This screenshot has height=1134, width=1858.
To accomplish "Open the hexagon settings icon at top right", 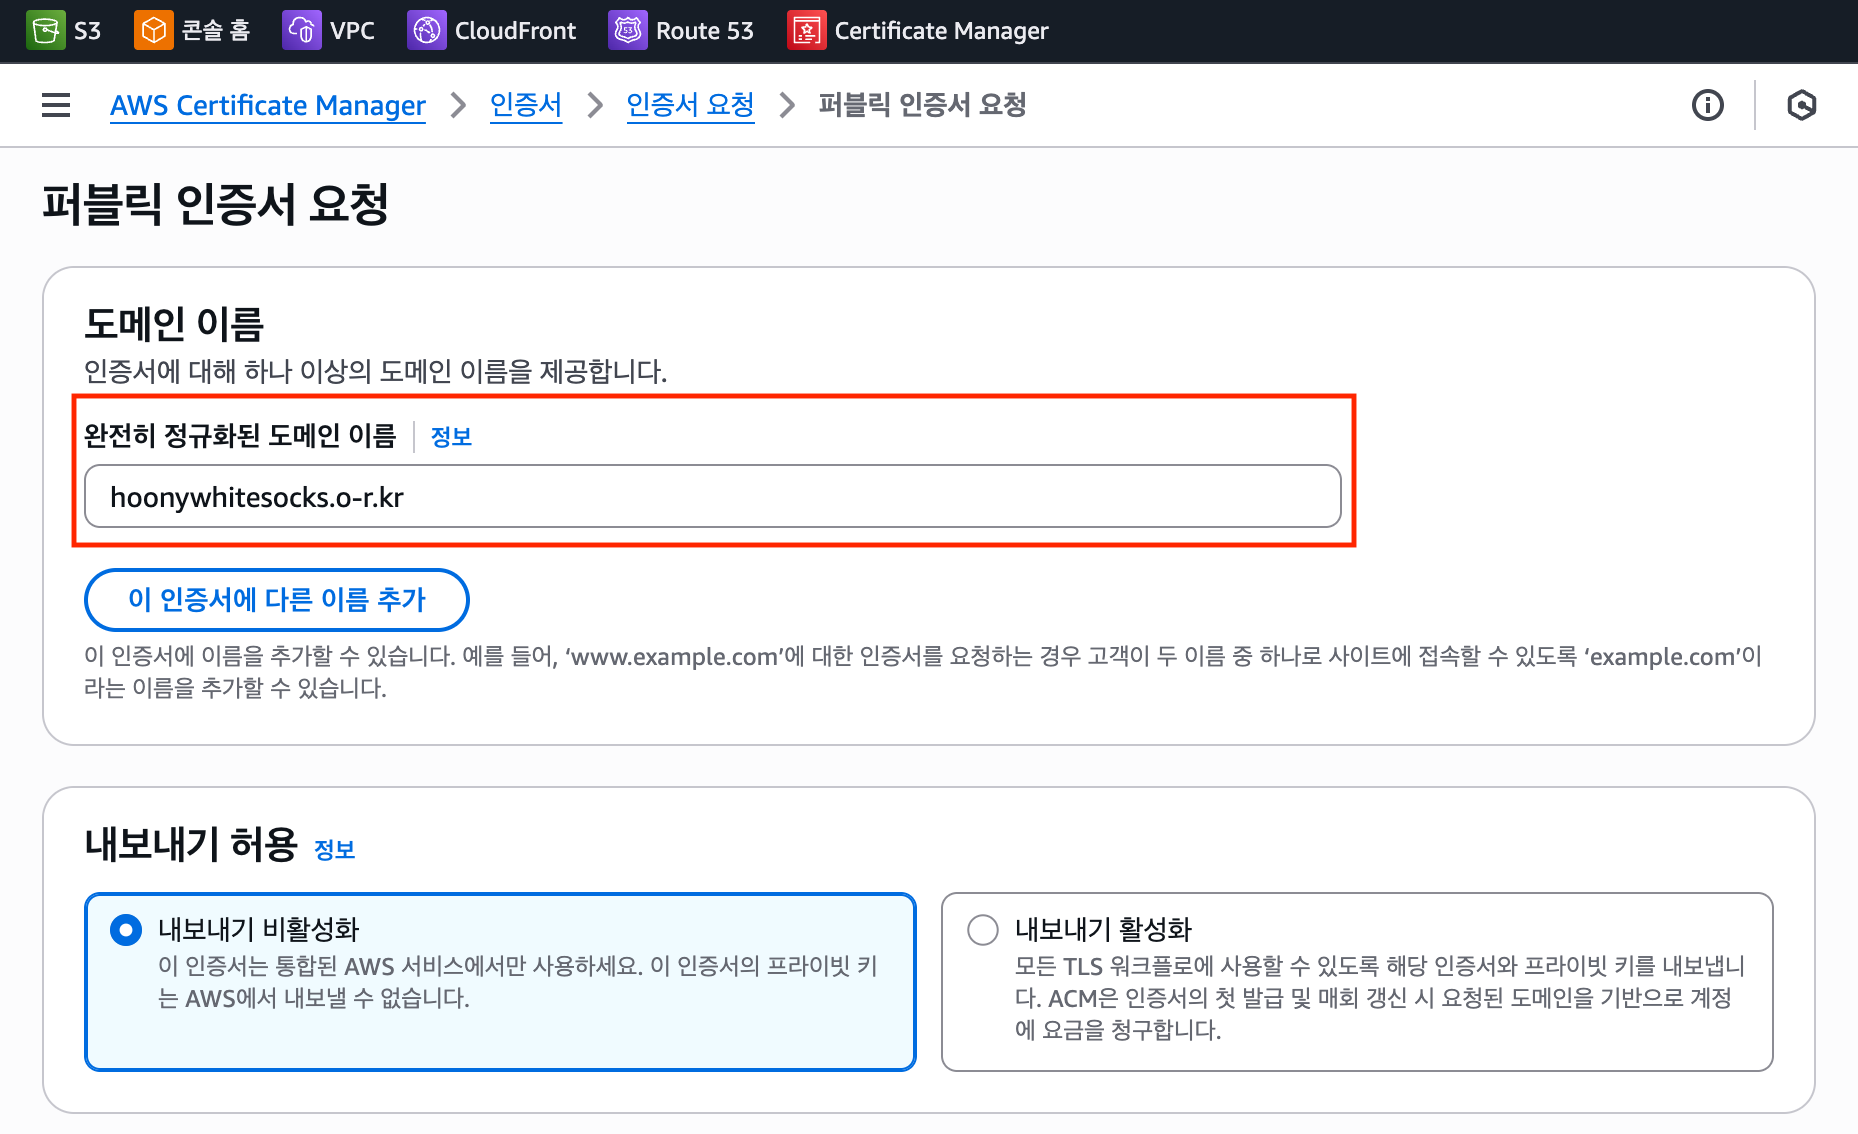I will 1801,105.
